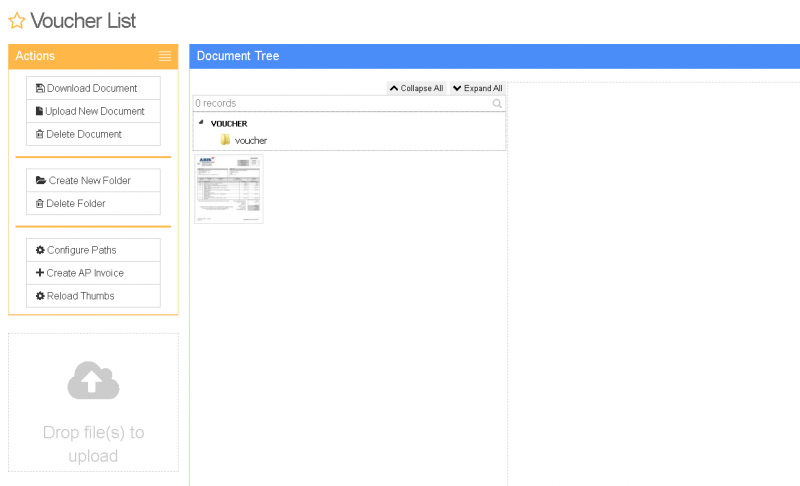Open Configure Paths settings
The image size is (800, 486).
[93, 250]
